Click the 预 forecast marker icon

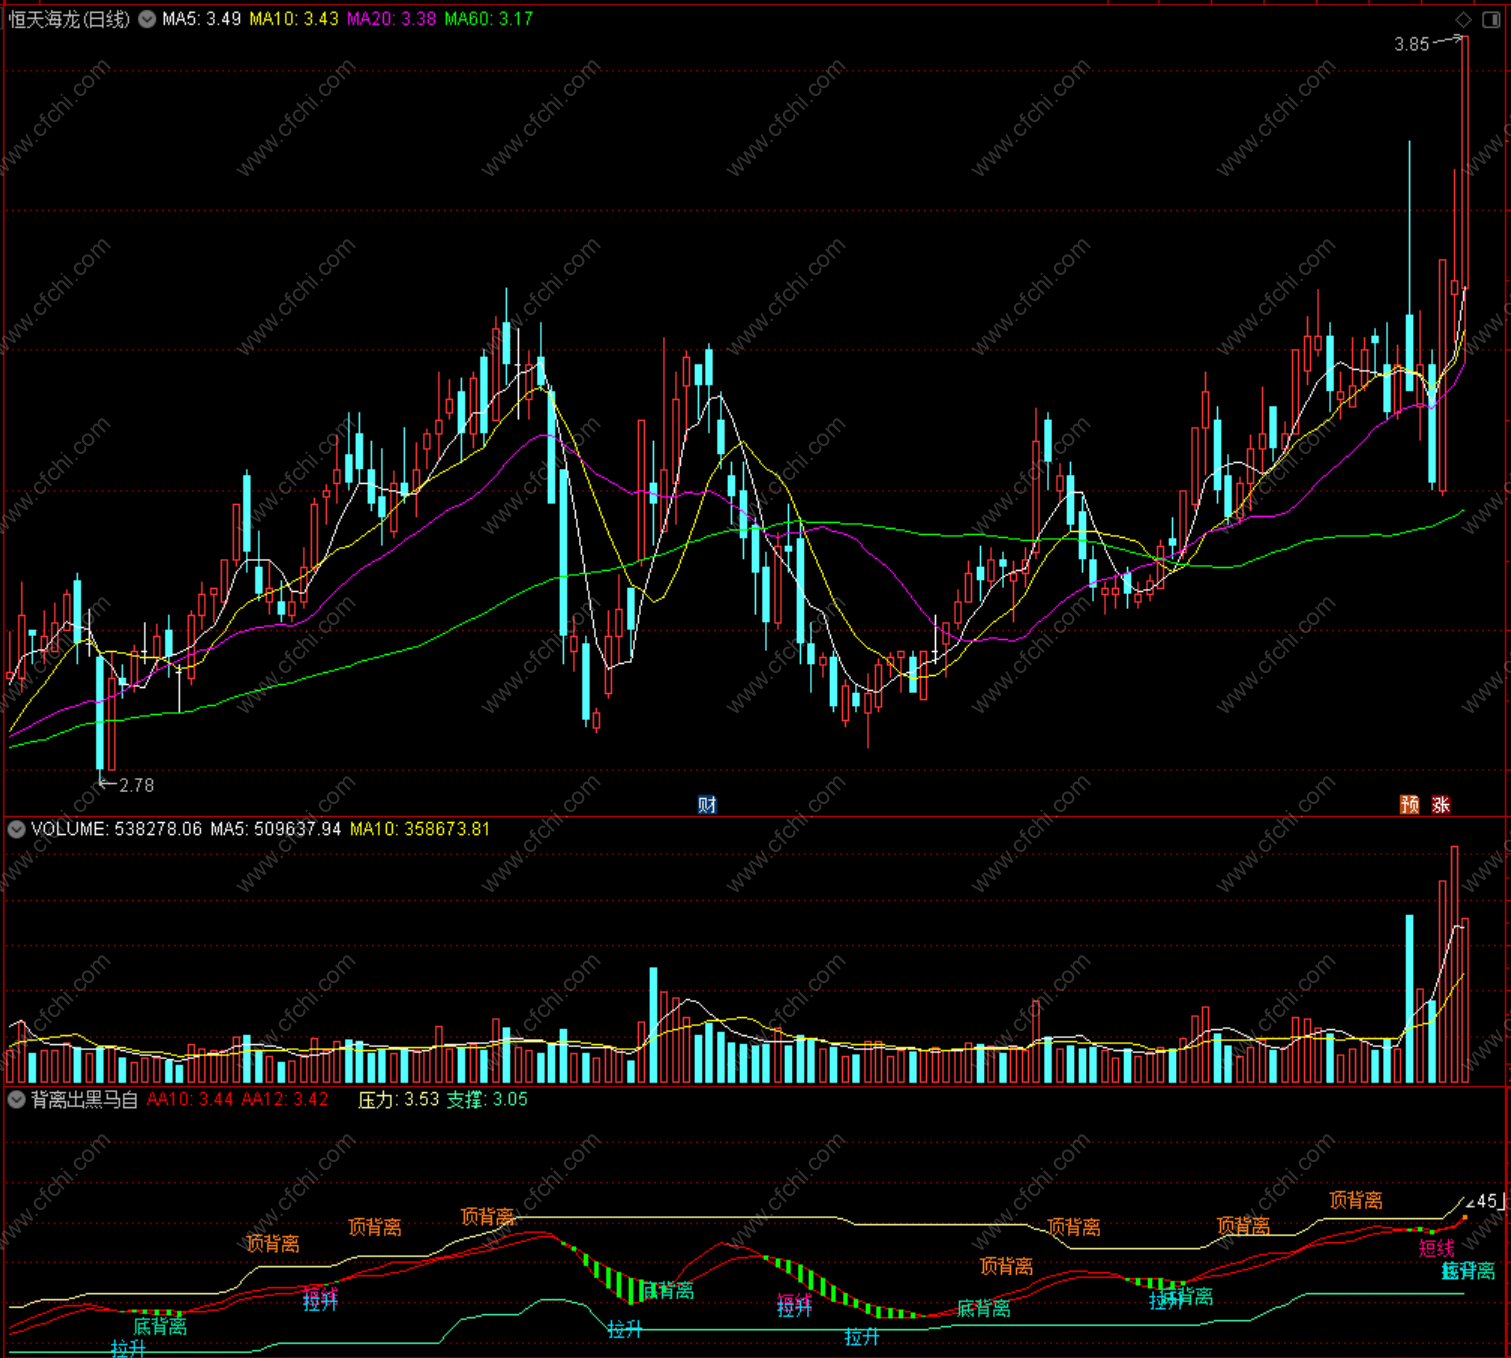click(x=1410, y=805)
